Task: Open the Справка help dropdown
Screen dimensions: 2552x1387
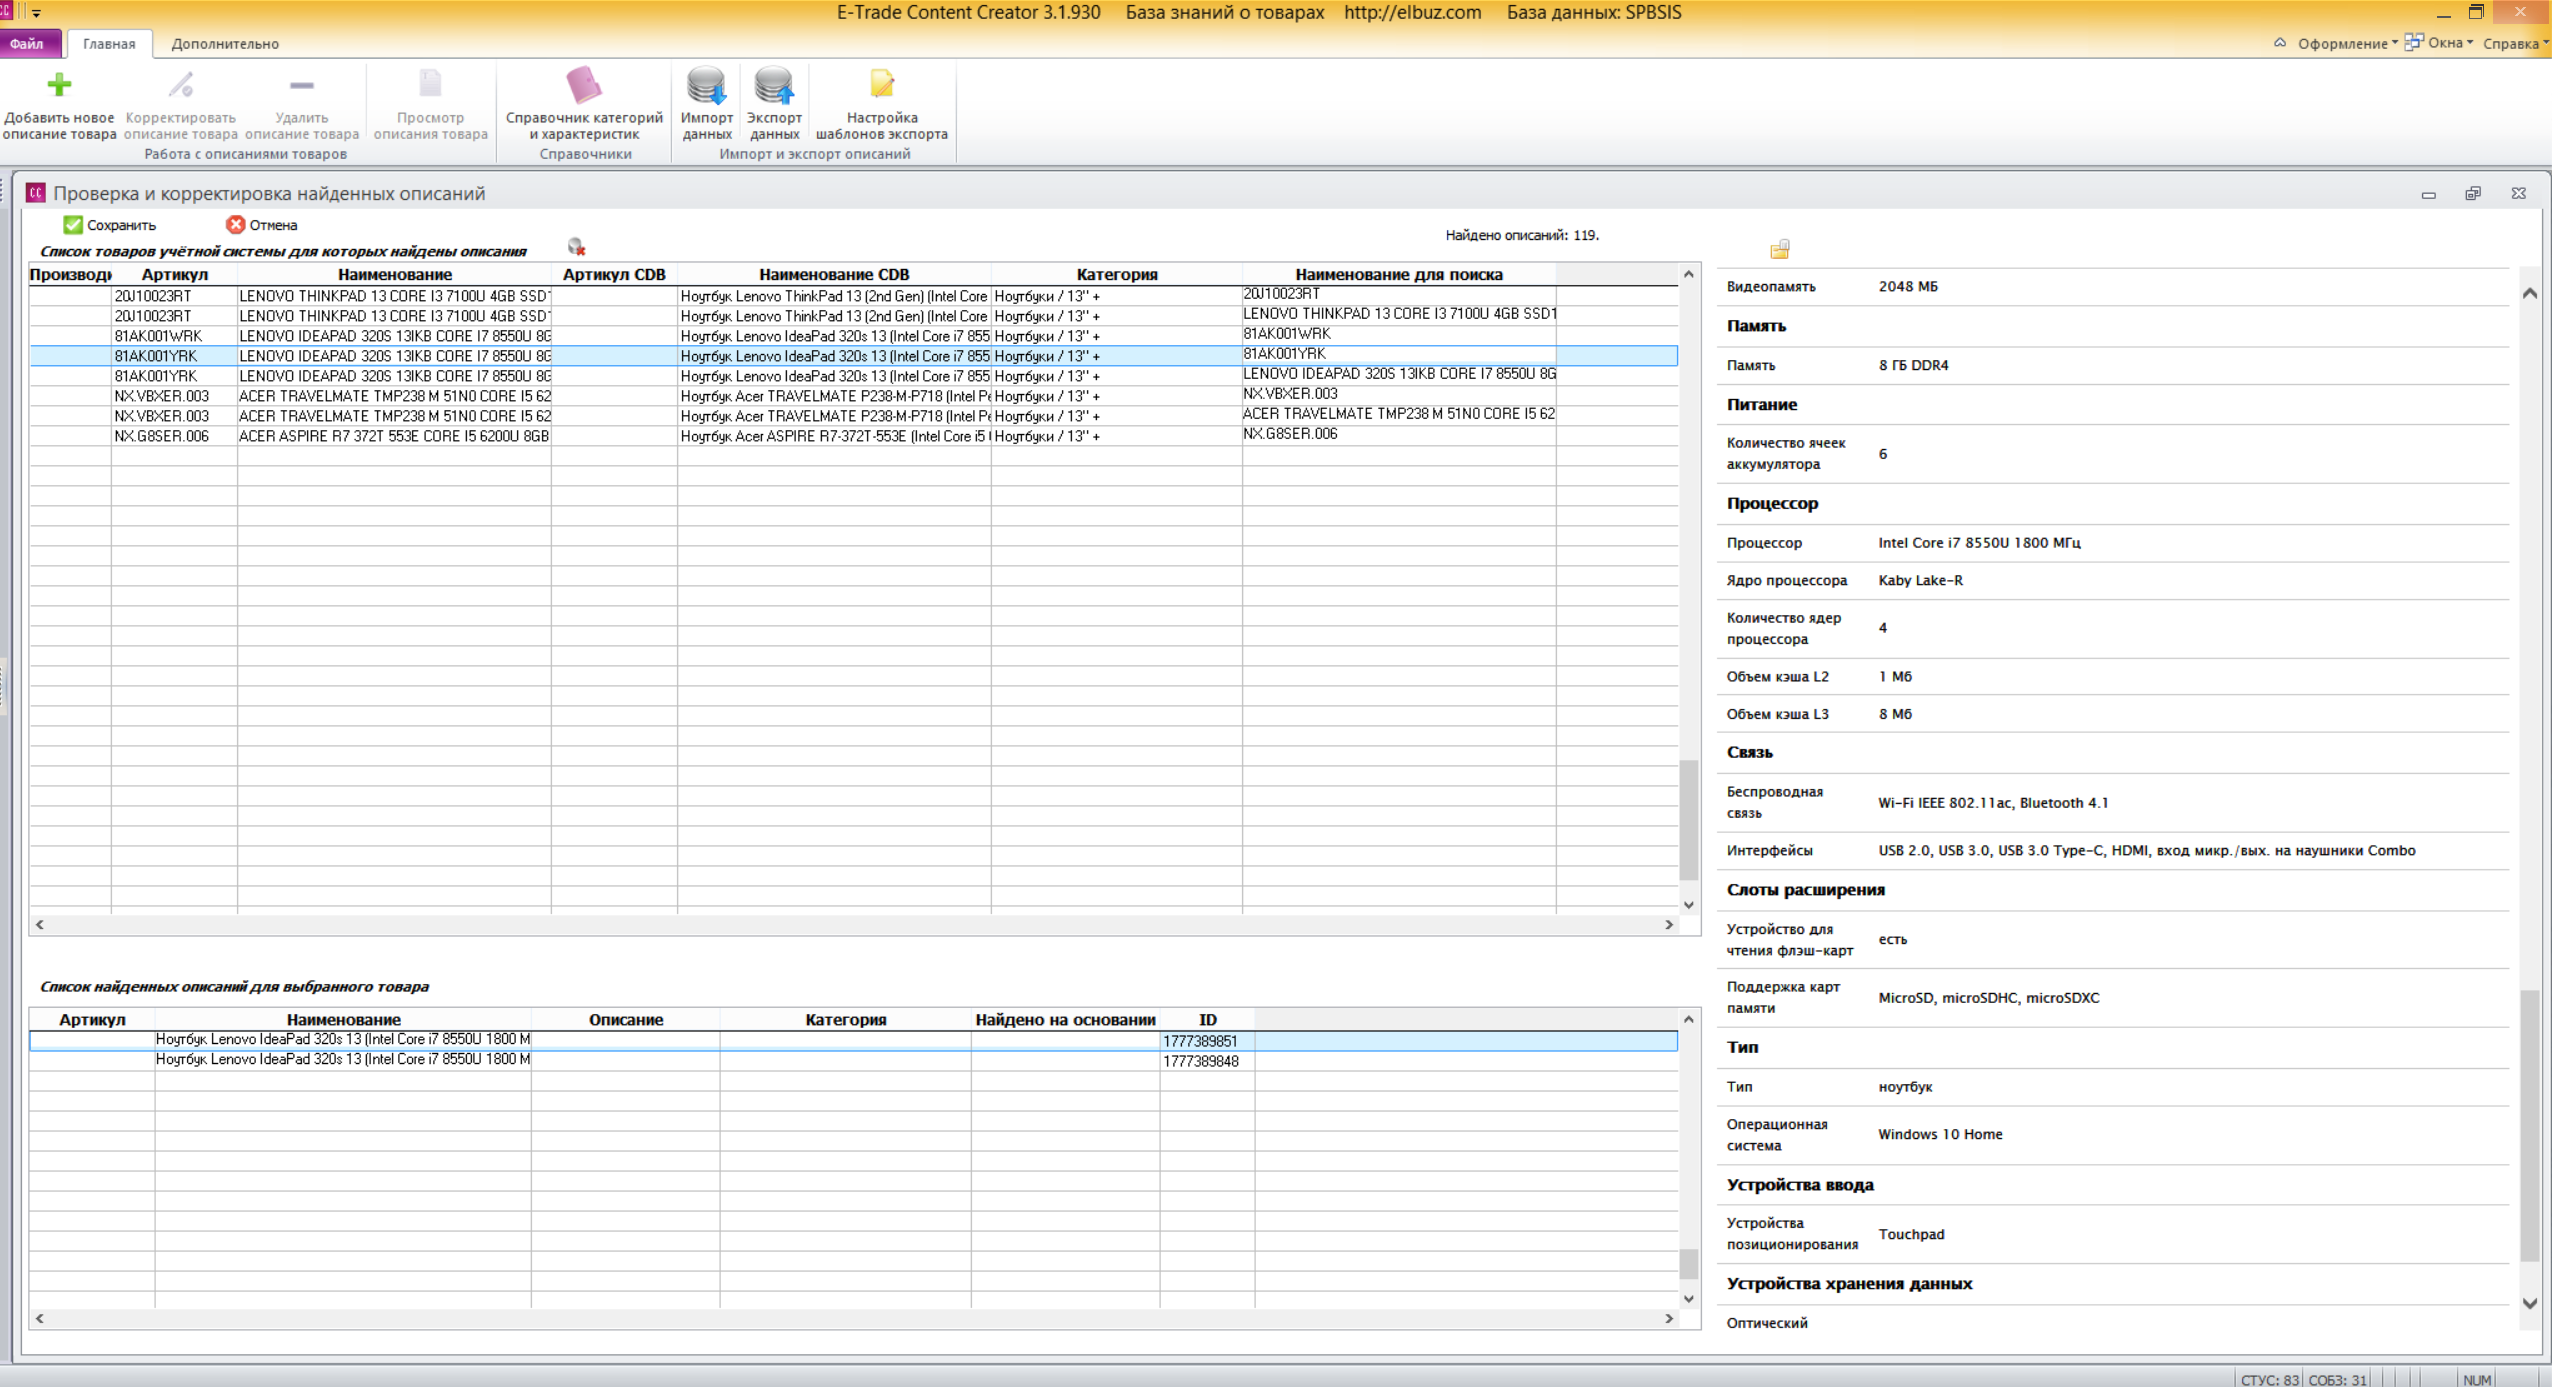Action: point(2516,43)
